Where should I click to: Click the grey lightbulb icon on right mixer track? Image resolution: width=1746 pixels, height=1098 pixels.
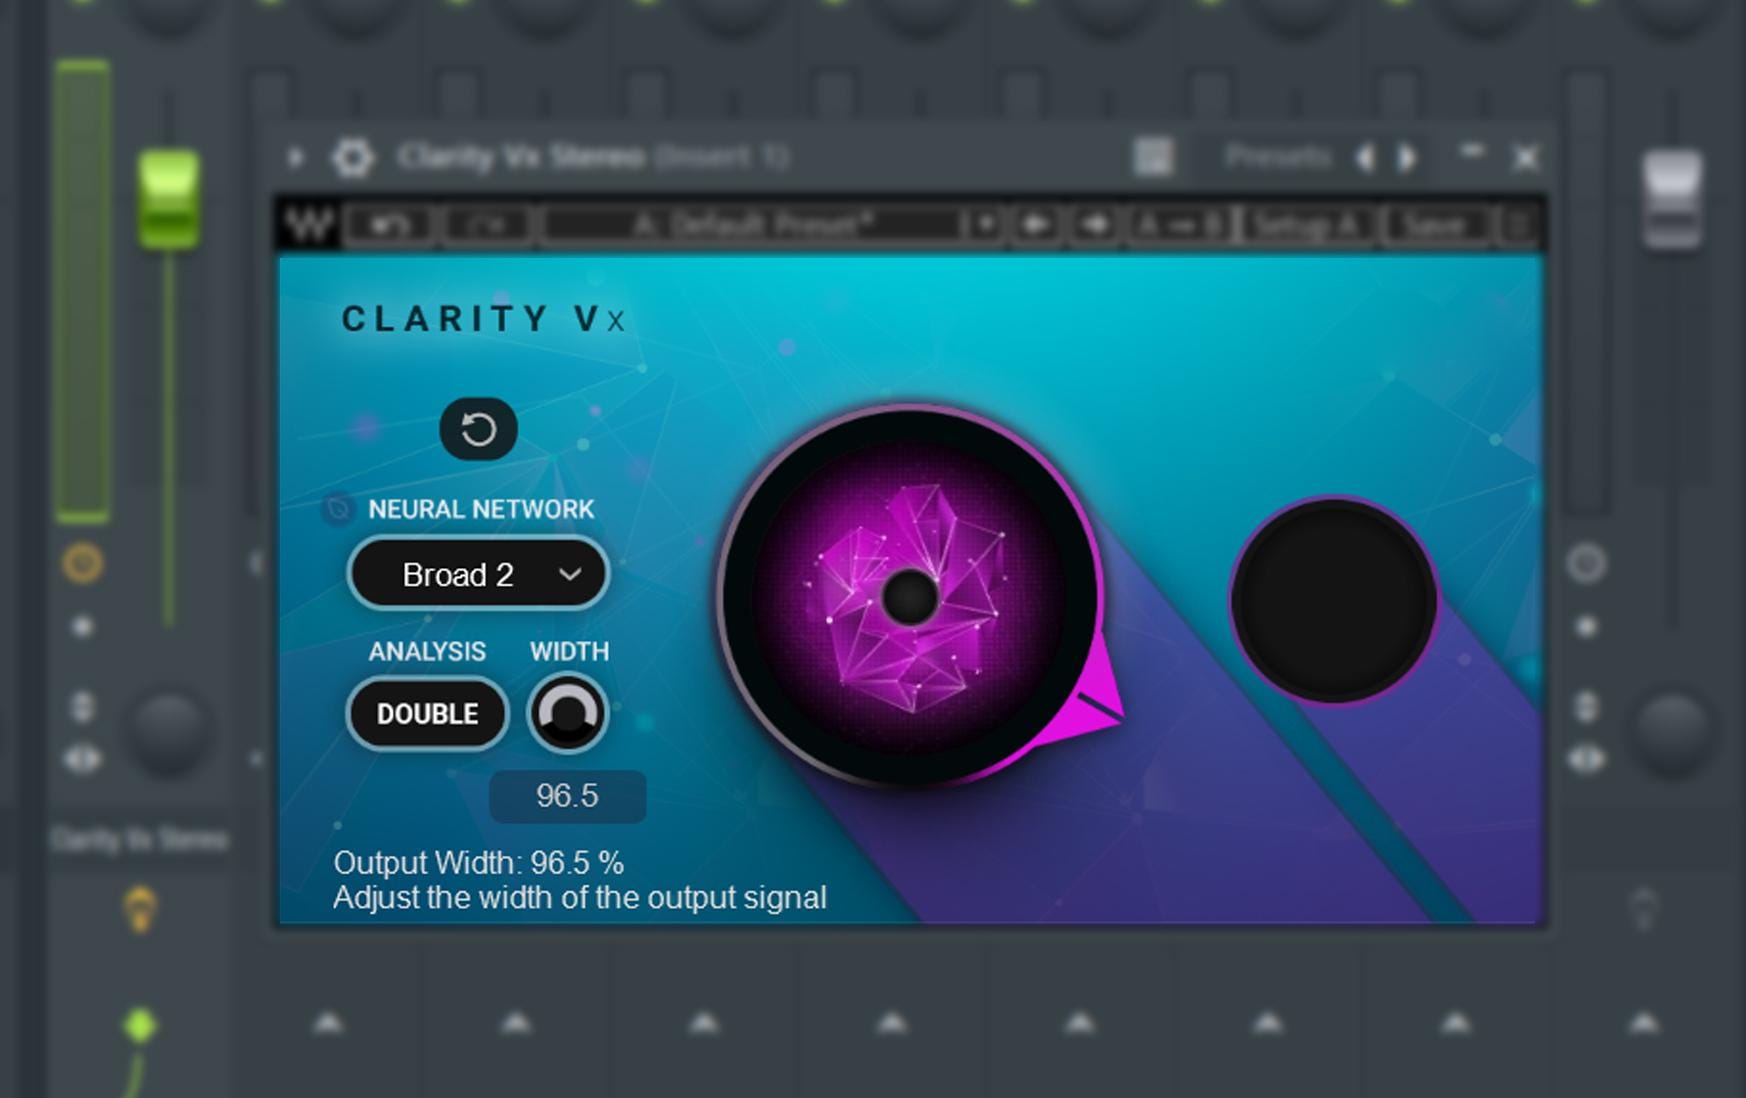(1644, 909)
